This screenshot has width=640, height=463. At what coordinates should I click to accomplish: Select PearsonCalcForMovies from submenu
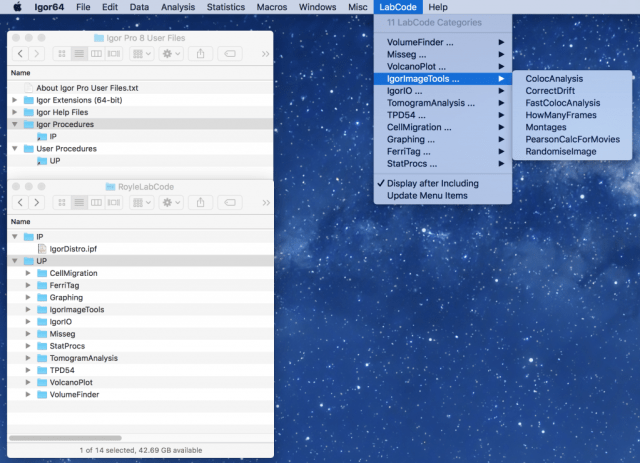(x=572, y=139)
